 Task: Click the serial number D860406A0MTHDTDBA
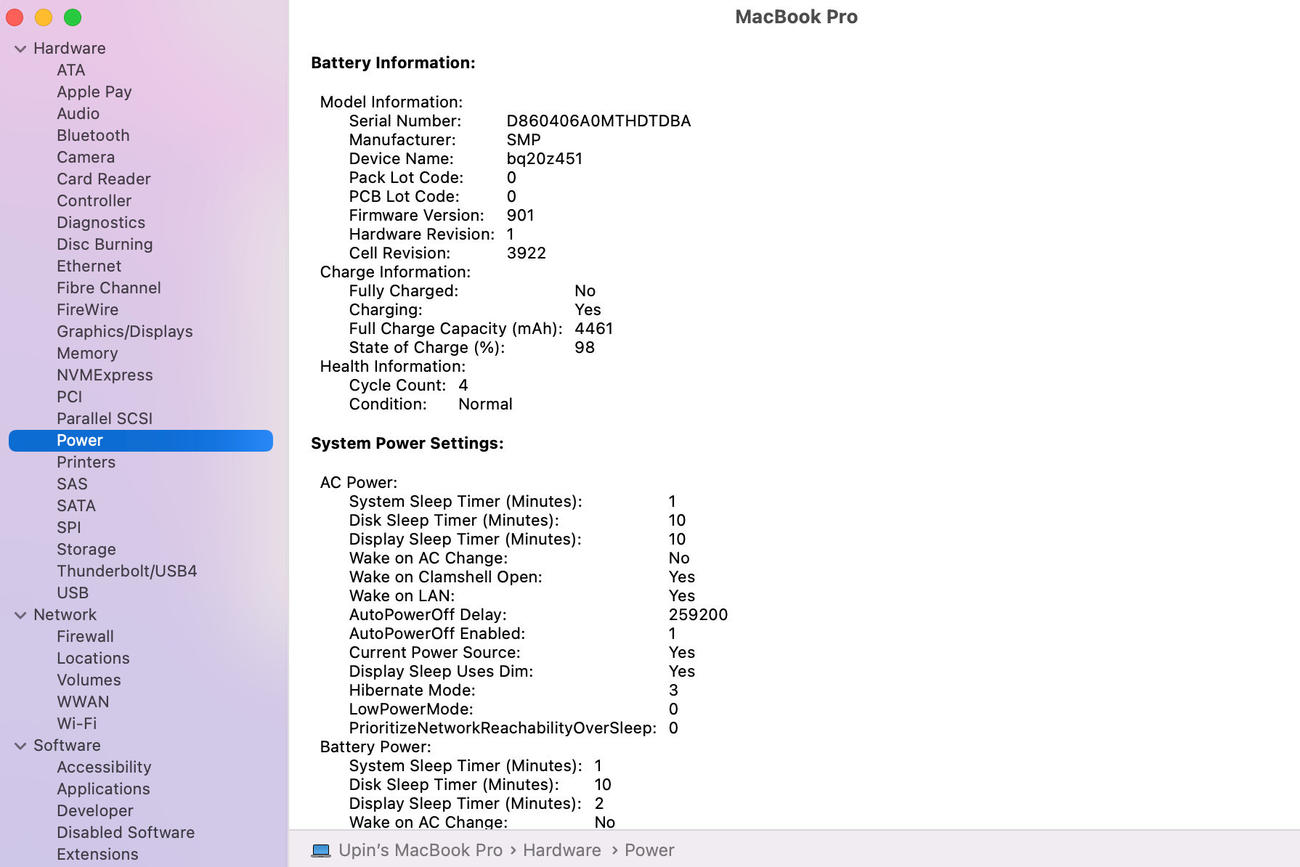point(599,121)
